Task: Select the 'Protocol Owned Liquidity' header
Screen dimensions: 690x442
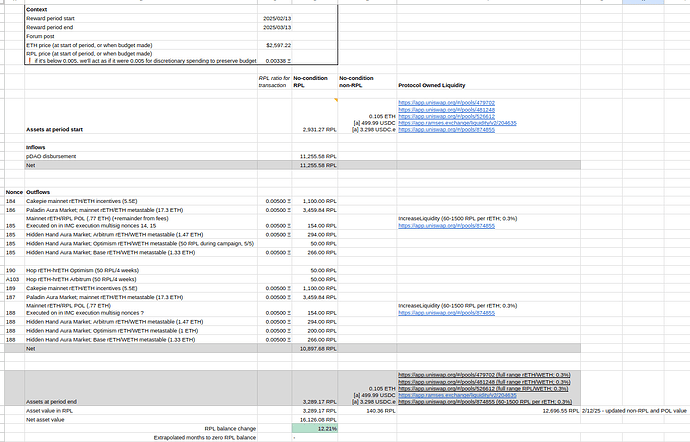Action: tap(488, 81)
